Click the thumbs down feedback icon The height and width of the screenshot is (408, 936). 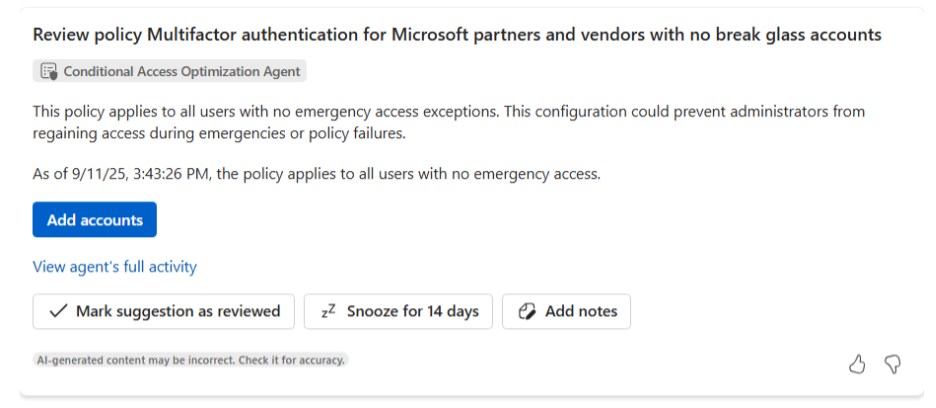point(893,364)
